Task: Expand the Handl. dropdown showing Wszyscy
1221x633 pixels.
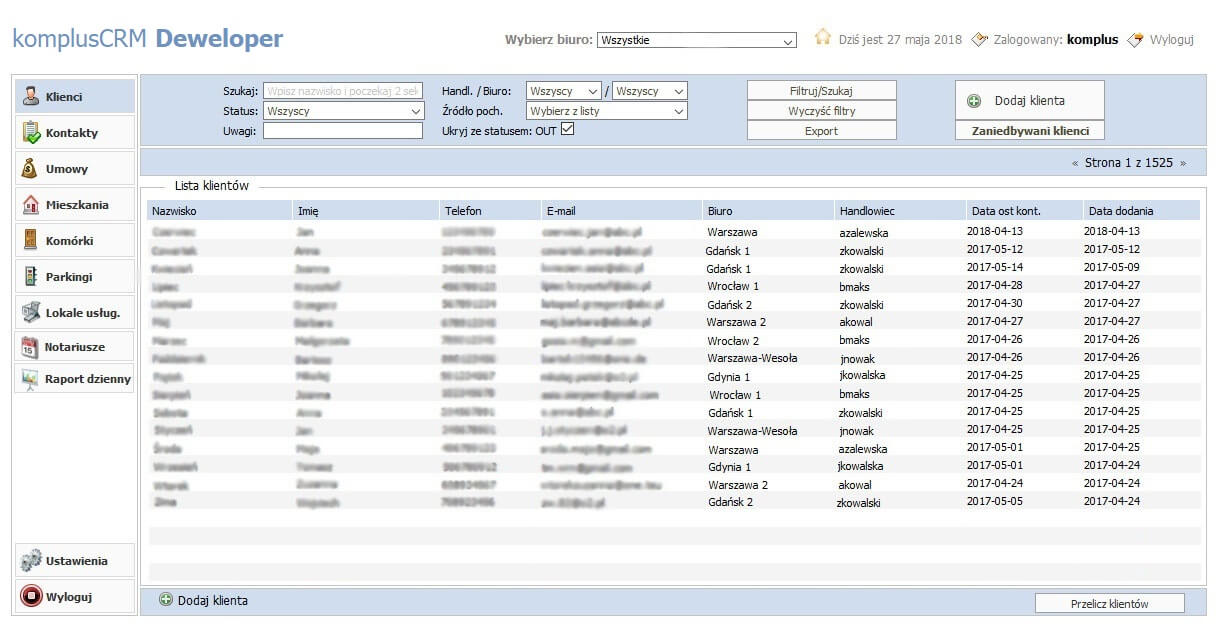Action: [564, 91]
